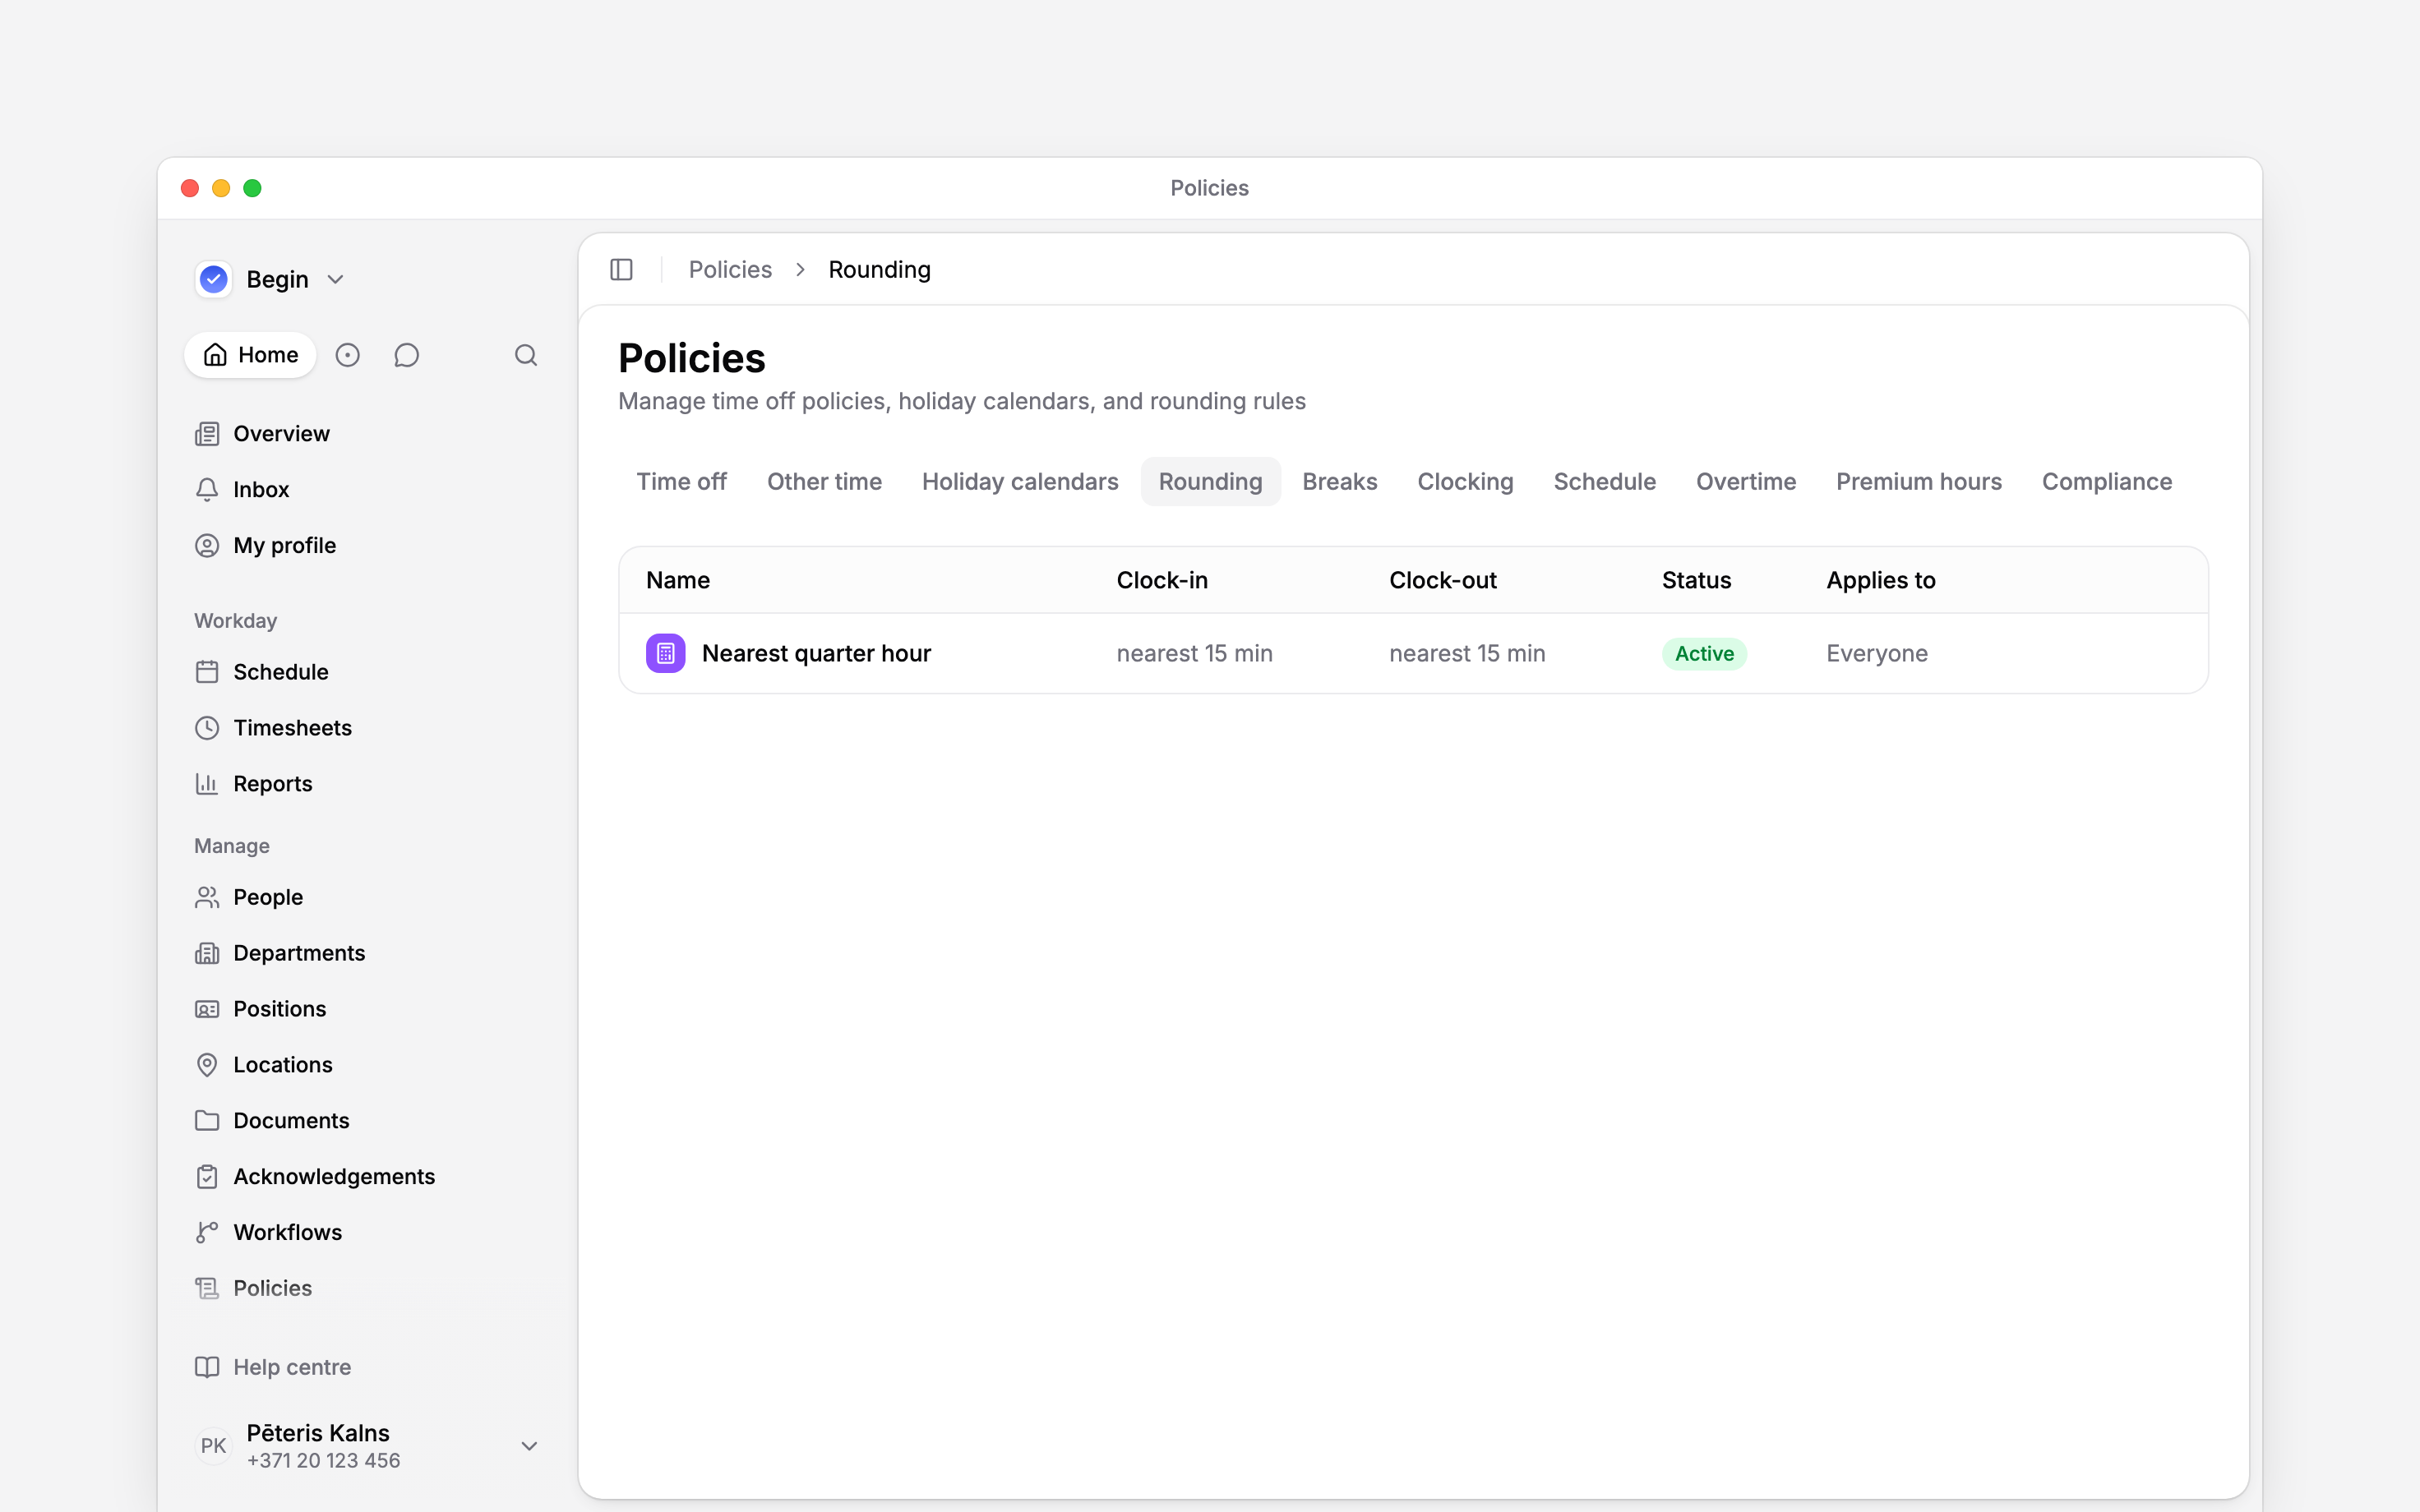Switch to the Premium hours tab
The height and width of the screenshot is (1512, 2420).
click(1918, 482)
